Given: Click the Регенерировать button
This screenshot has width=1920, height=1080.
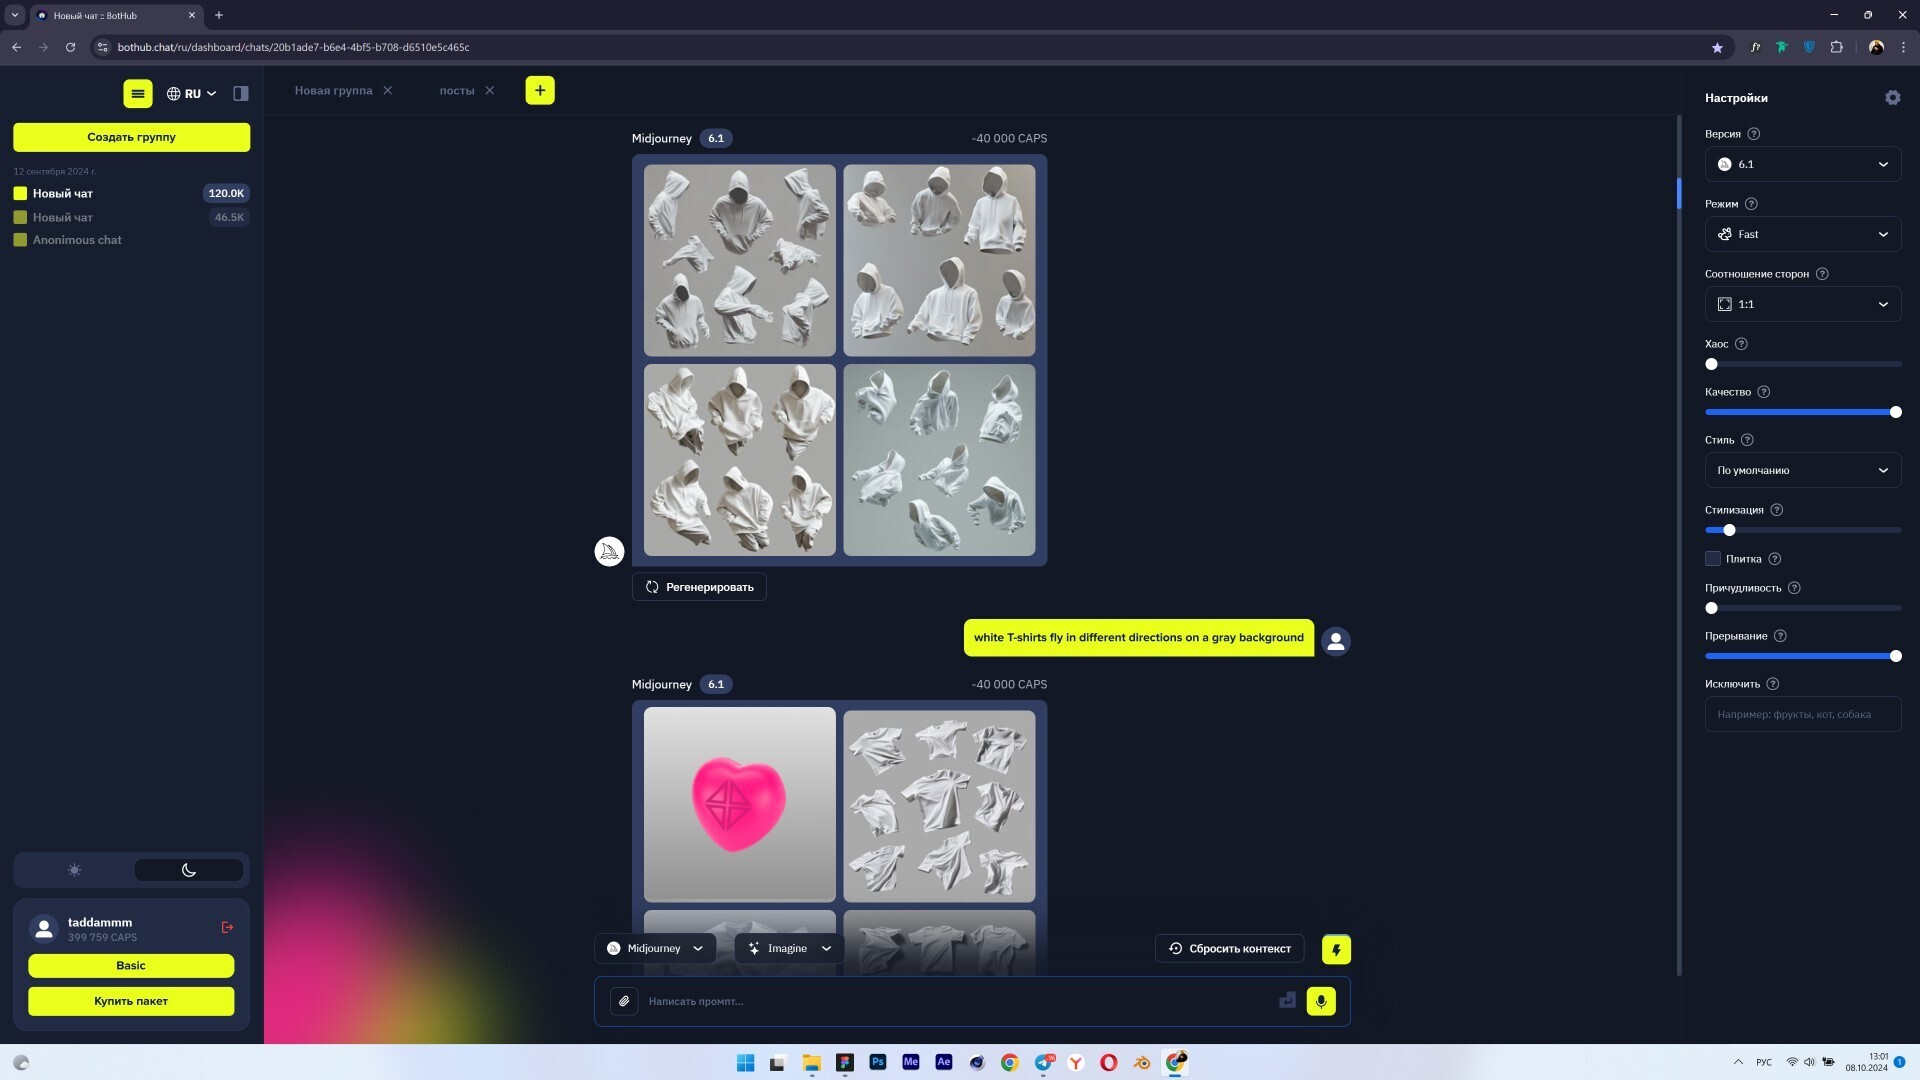Looking at the screenshot, I should [699, 587].
